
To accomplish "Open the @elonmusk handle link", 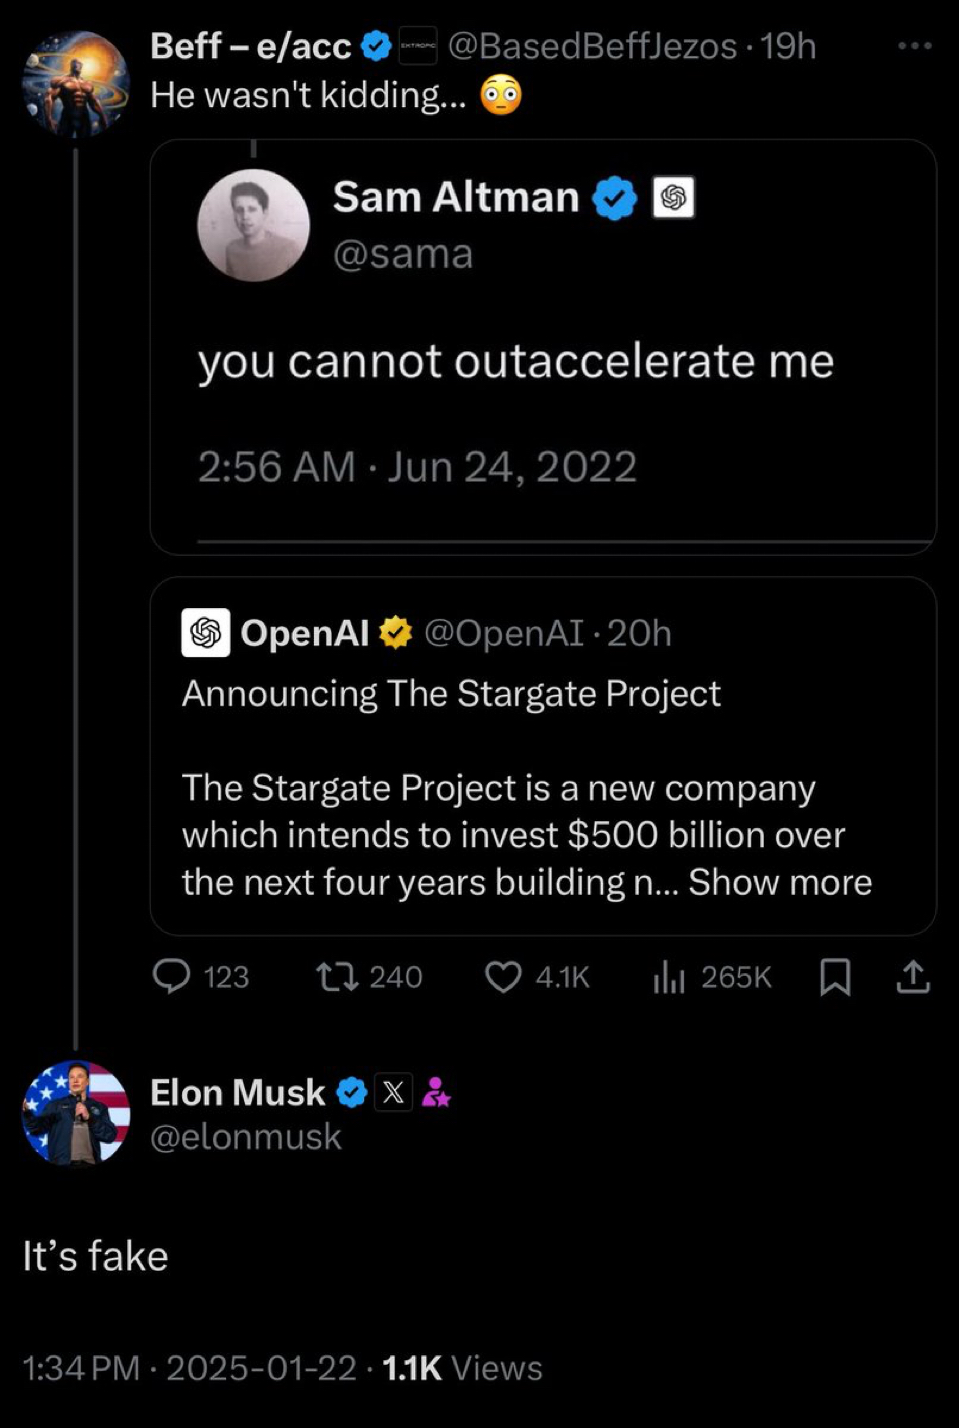I will tap(245, 1137).
